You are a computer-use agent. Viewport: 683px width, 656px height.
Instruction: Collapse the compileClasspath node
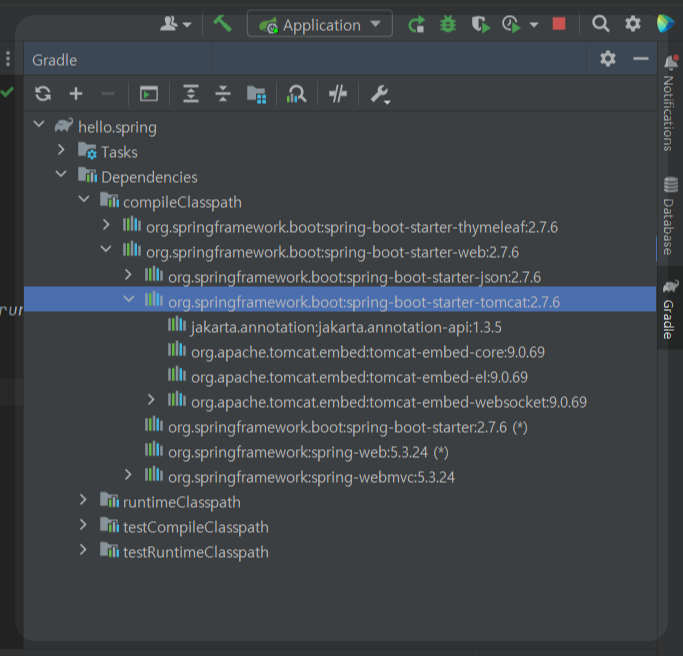click(x=84, y=200)
